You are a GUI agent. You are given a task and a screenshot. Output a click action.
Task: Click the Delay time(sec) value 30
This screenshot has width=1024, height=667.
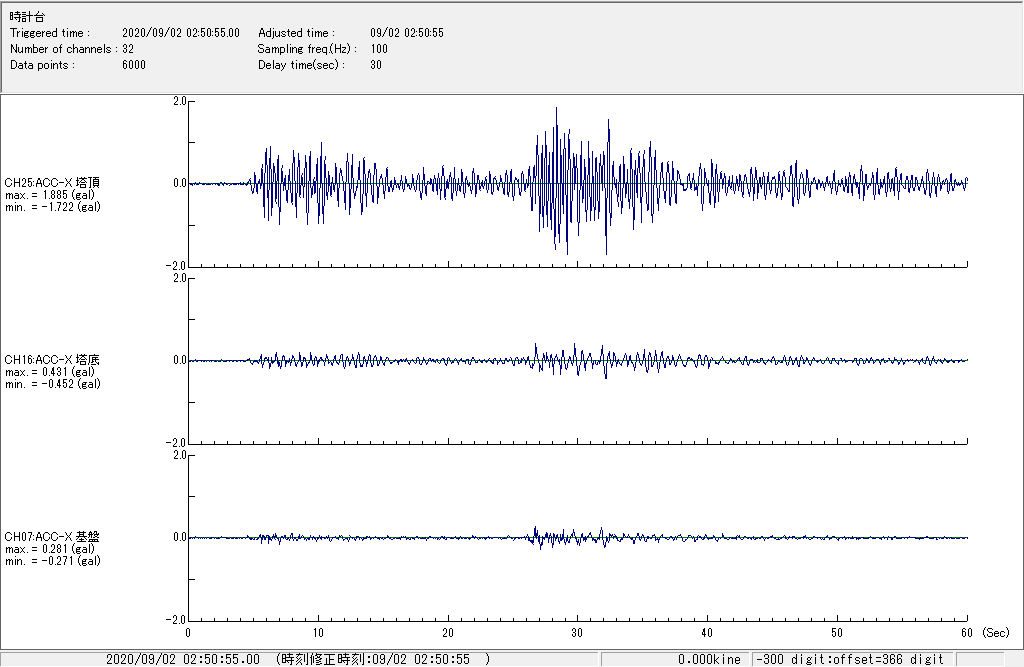point(376,65)
